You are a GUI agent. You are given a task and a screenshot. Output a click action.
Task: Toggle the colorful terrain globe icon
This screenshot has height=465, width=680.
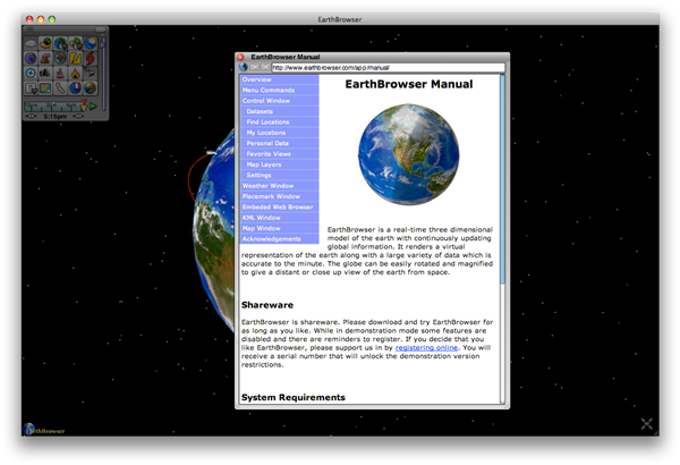click(90, 88)
